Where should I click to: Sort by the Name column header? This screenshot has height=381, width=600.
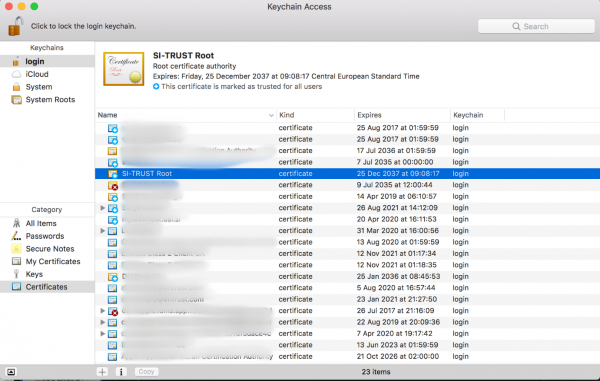point(185,115)
